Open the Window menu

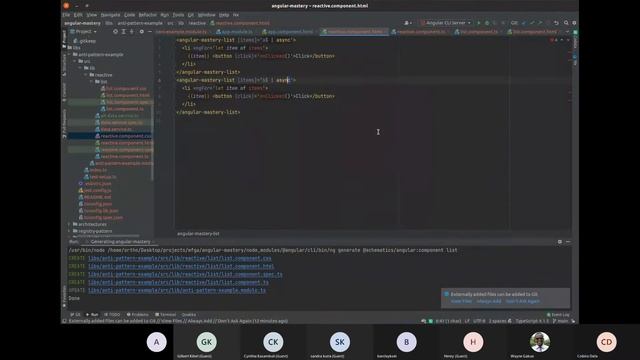[x=207, y=15]
